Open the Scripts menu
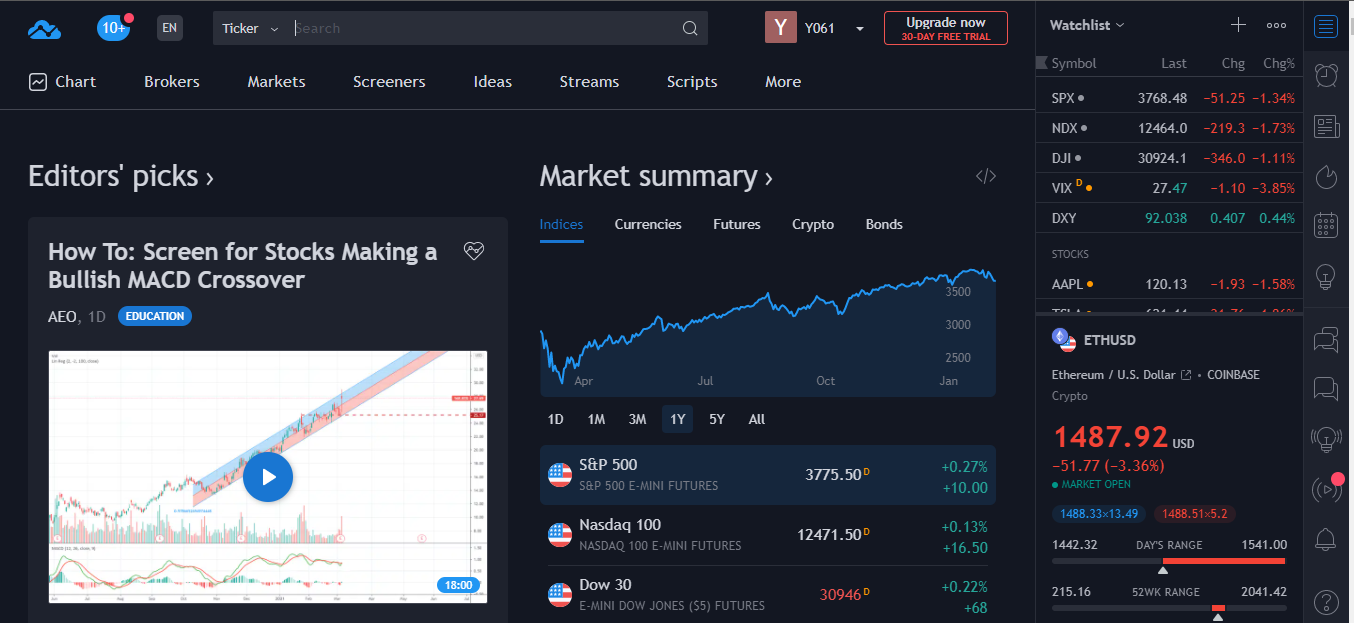This screenshot has height=623, width=1354. [x=692, y=82]
